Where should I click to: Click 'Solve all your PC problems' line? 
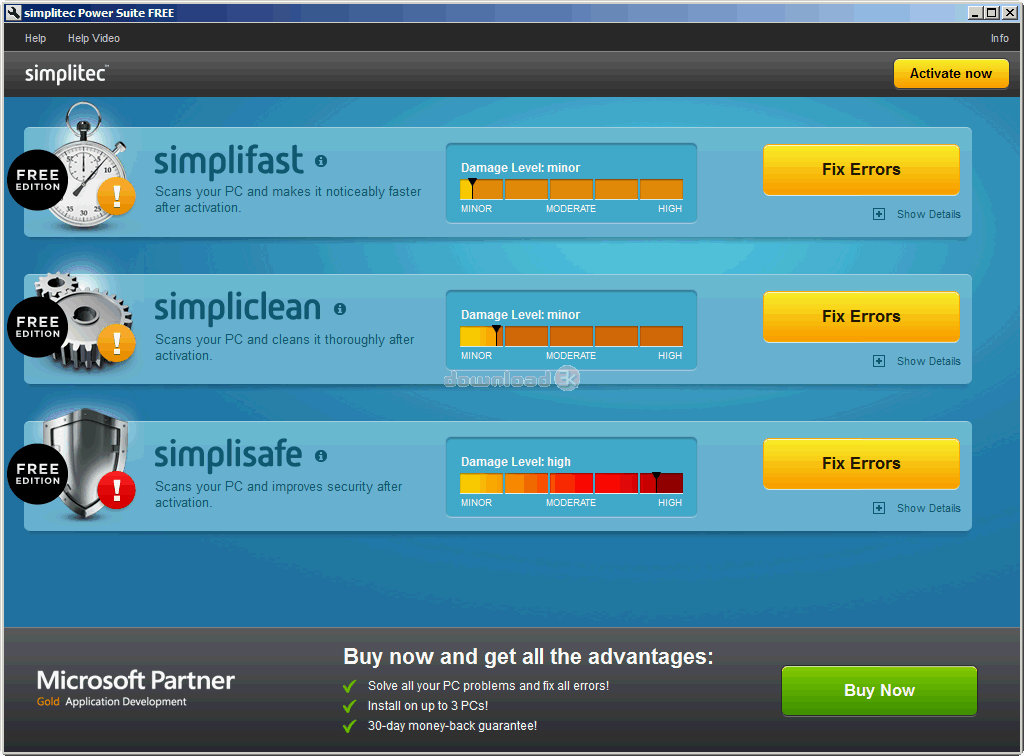tap(488, 685)
